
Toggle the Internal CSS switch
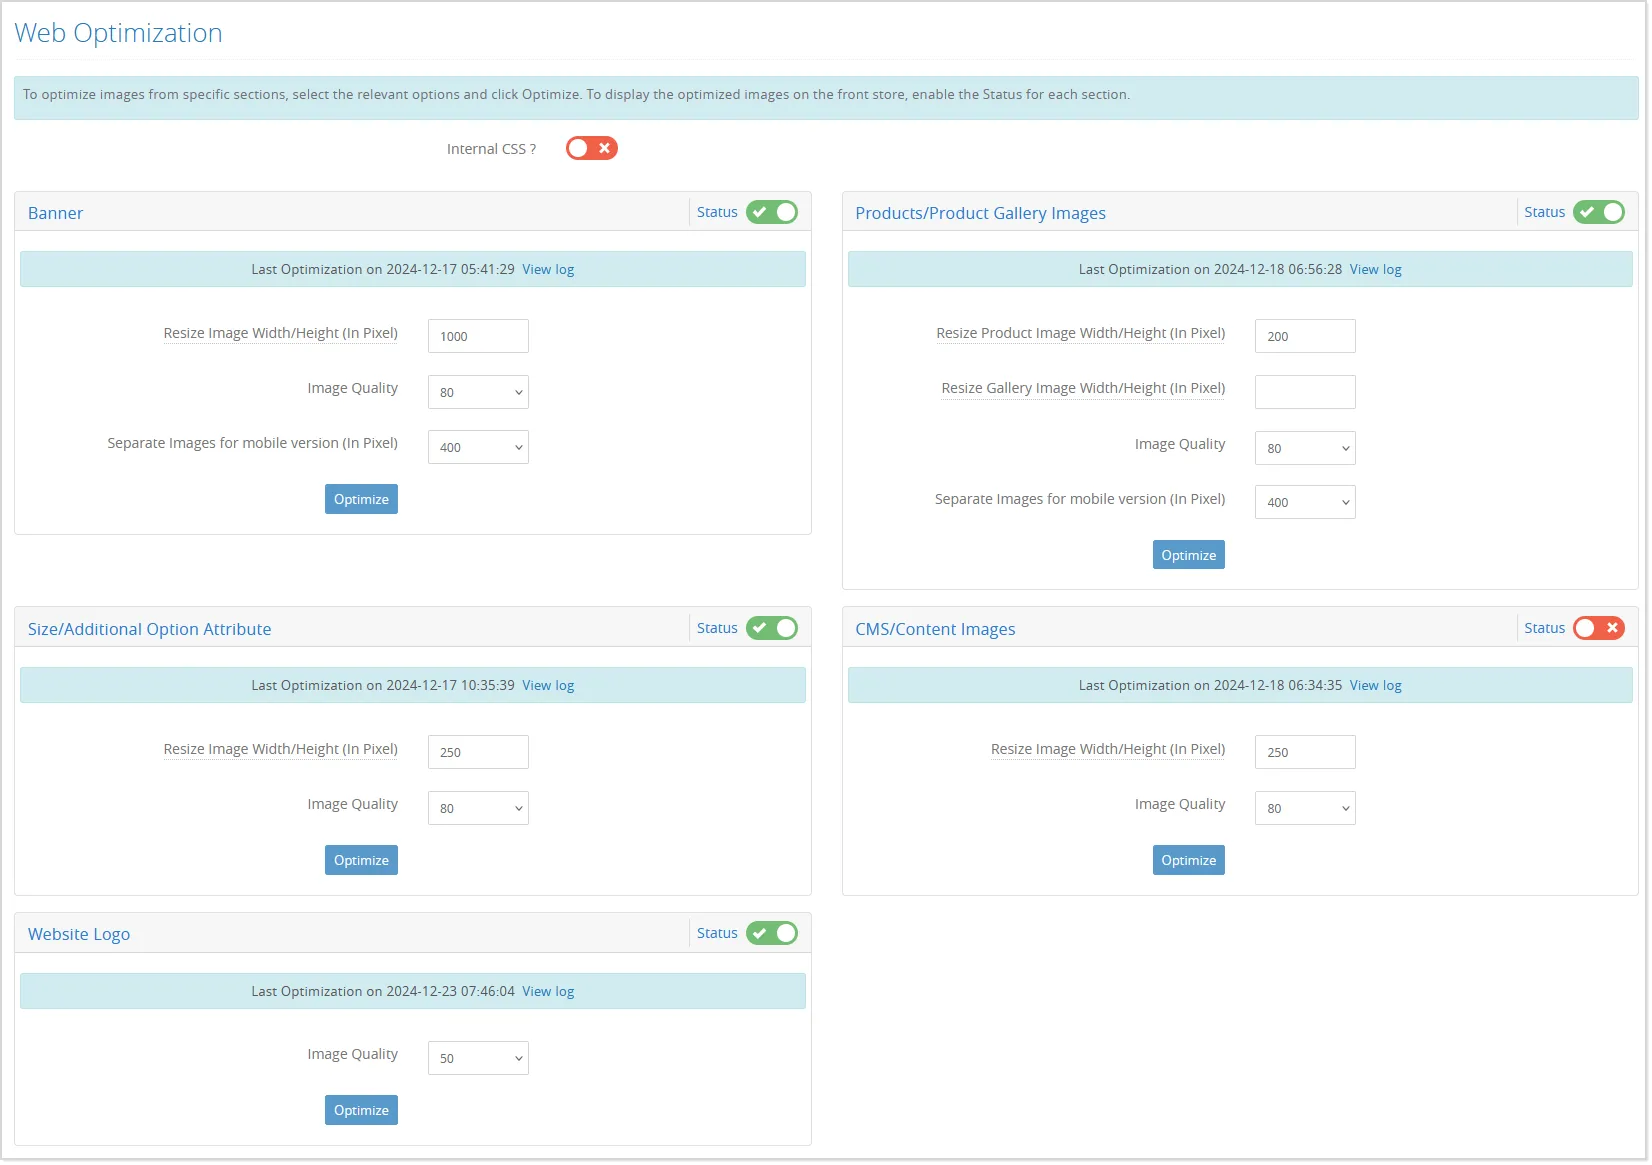pos(592,148)
